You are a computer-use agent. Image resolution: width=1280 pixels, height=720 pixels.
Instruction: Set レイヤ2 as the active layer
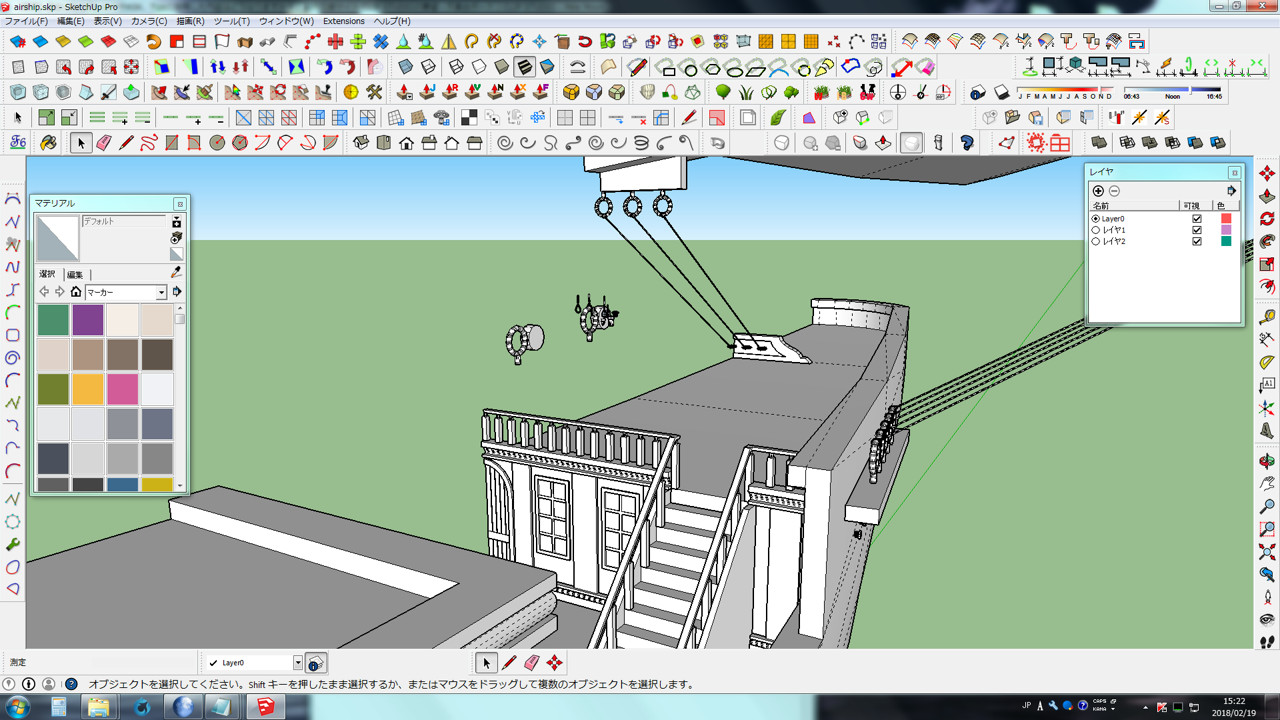coord(1096,242)
